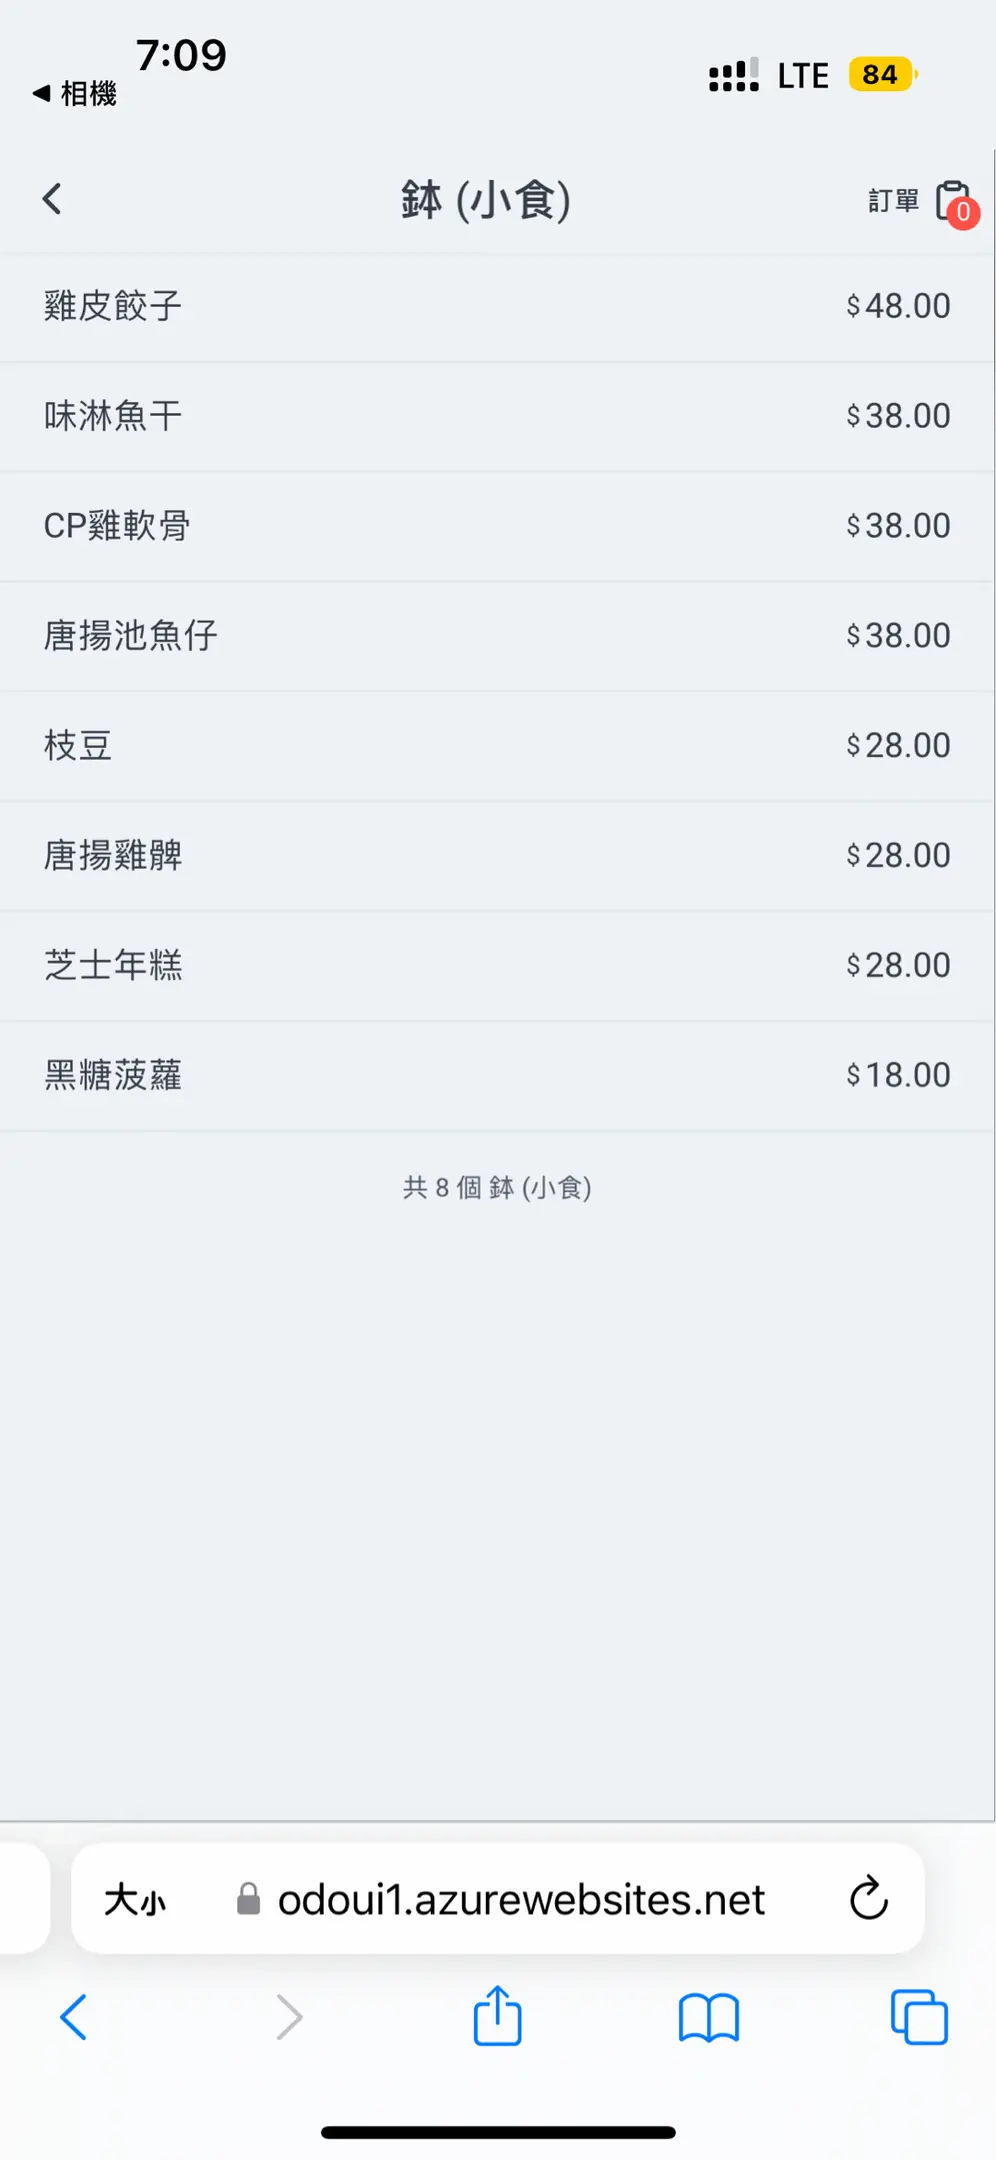Image resolution: width=996 pixels, height=2160 pixels.
Task: Tap the 大小 text size button
Action: 136,1899
